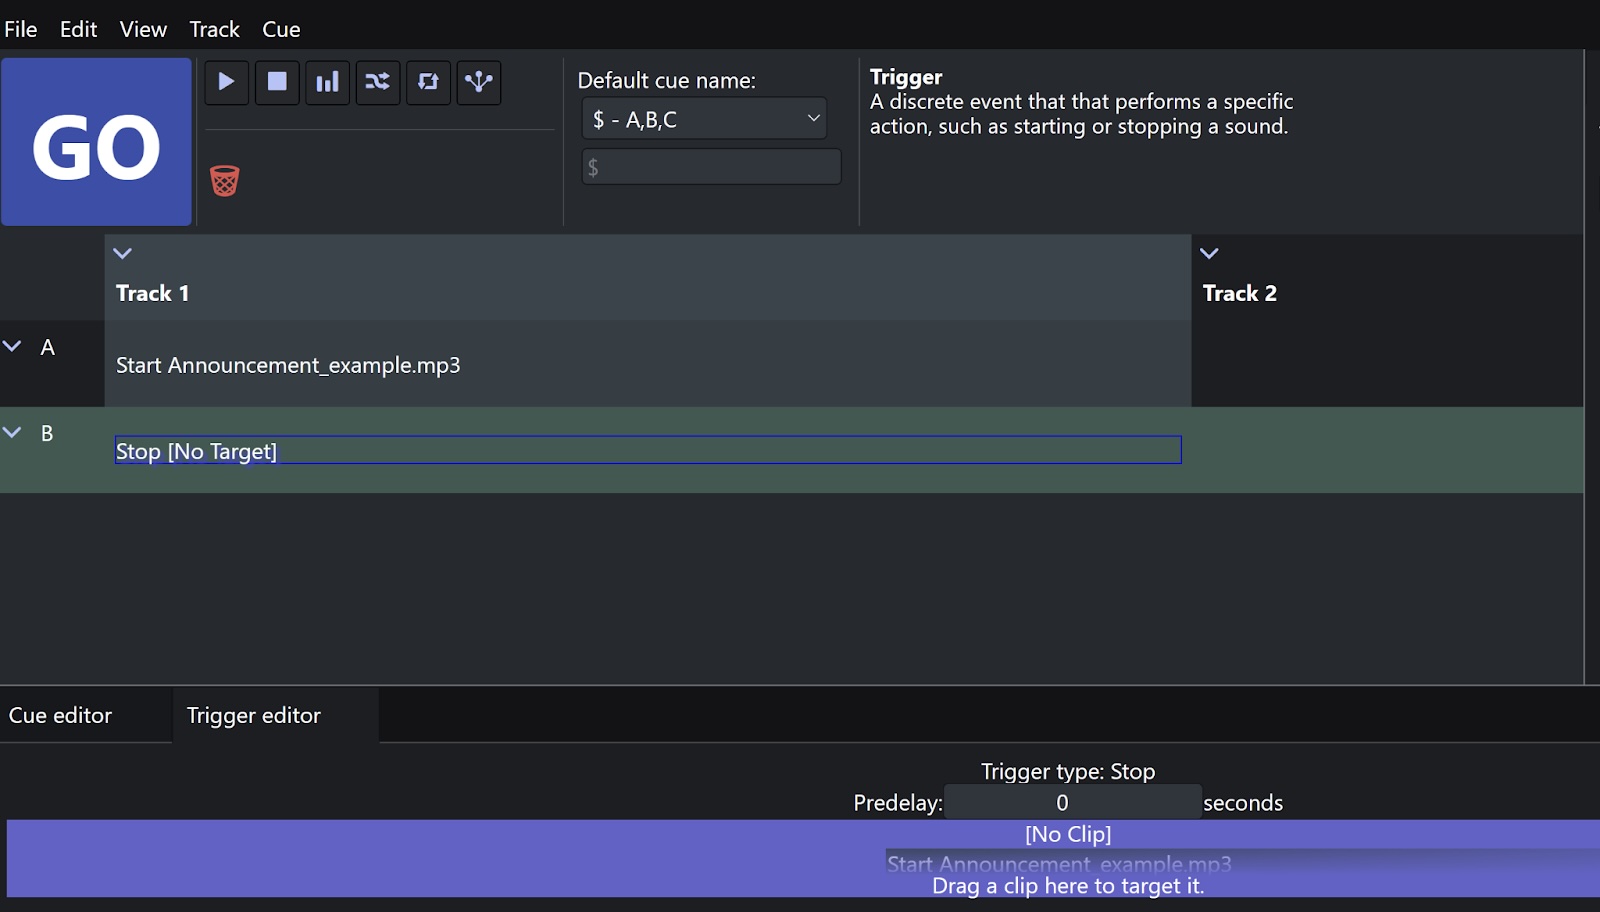The width and height of the screenshot is (1600, 912).
Task: Collapse cue A with its chevron
Action: pos(12,346)
